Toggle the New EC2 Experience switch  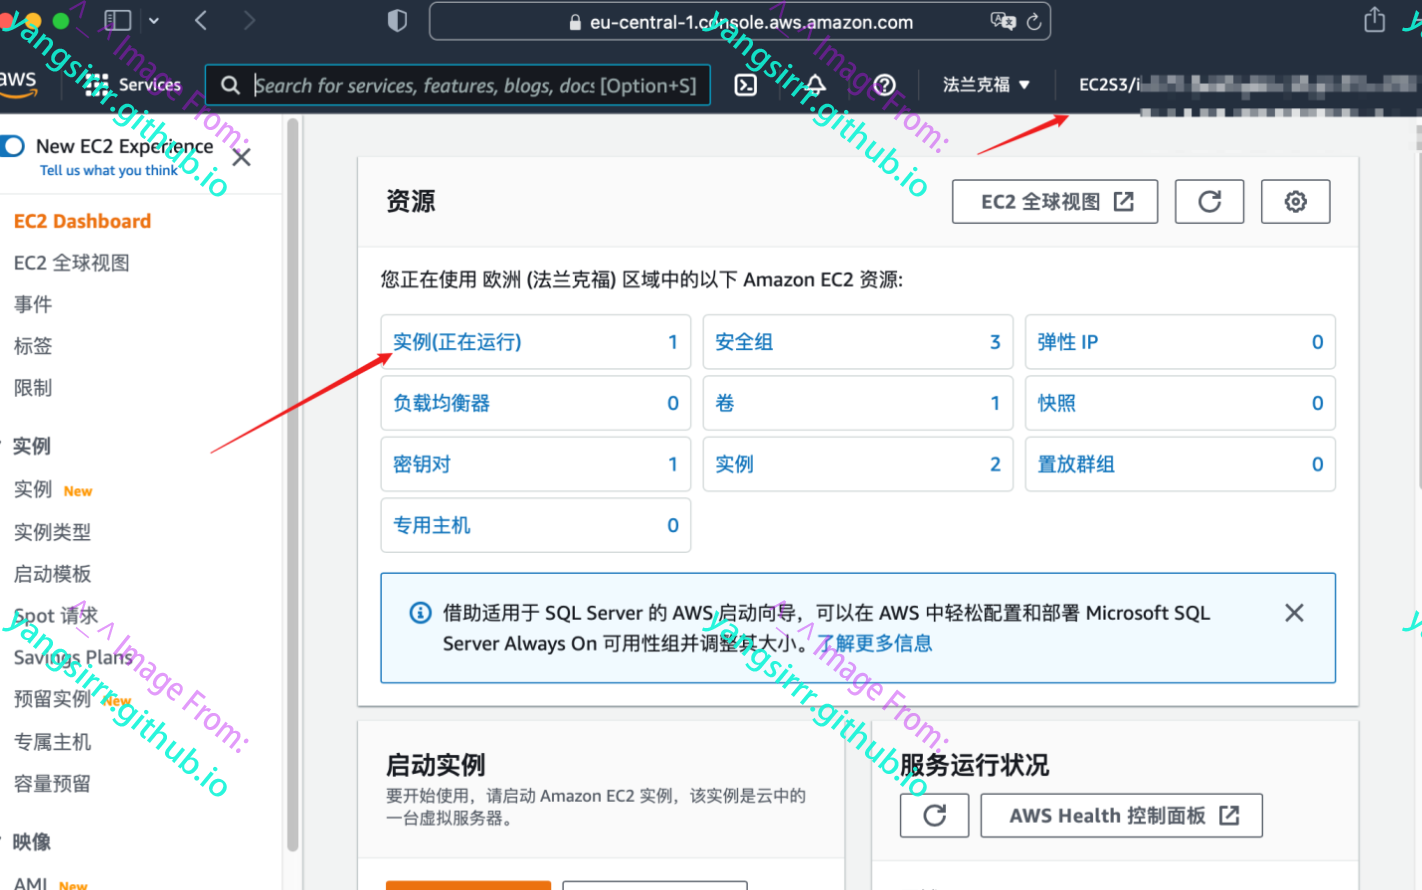click(12, 146)
